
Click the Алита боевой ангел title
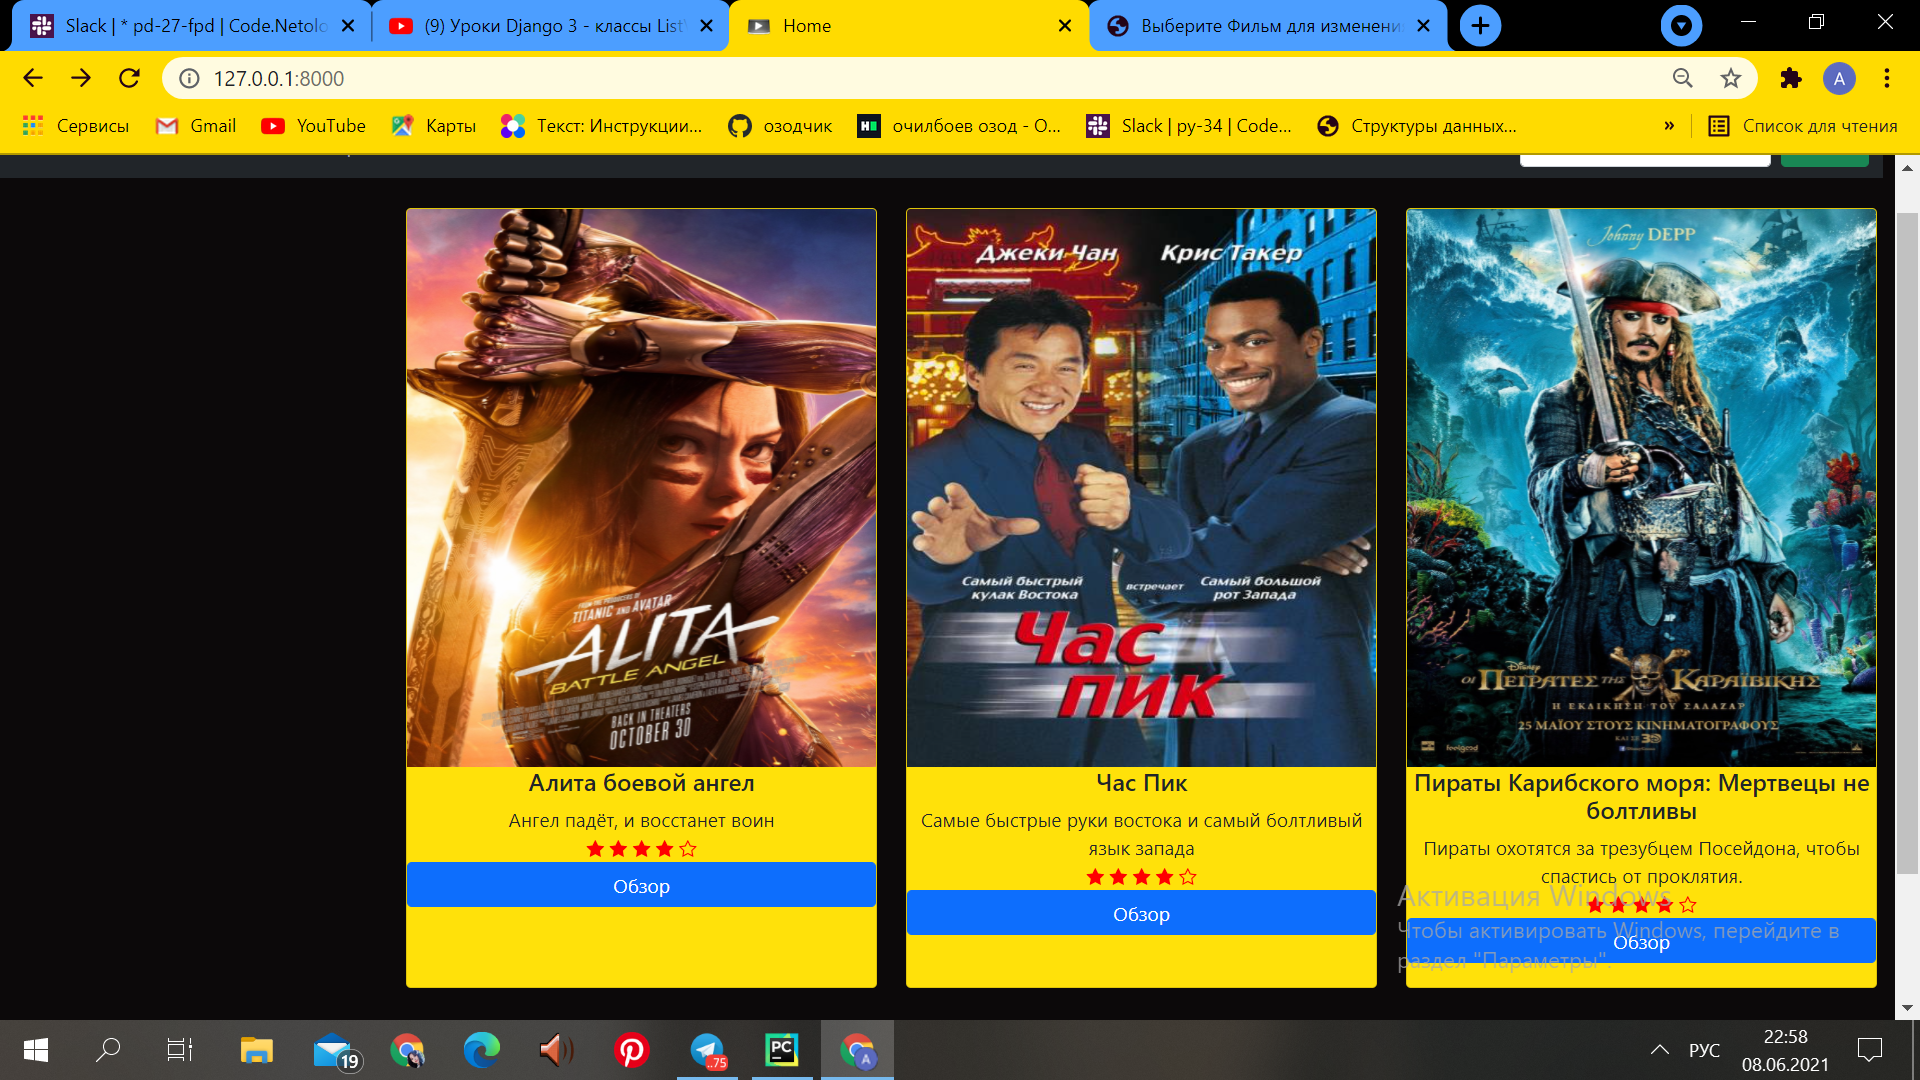(x=641, y=783)
